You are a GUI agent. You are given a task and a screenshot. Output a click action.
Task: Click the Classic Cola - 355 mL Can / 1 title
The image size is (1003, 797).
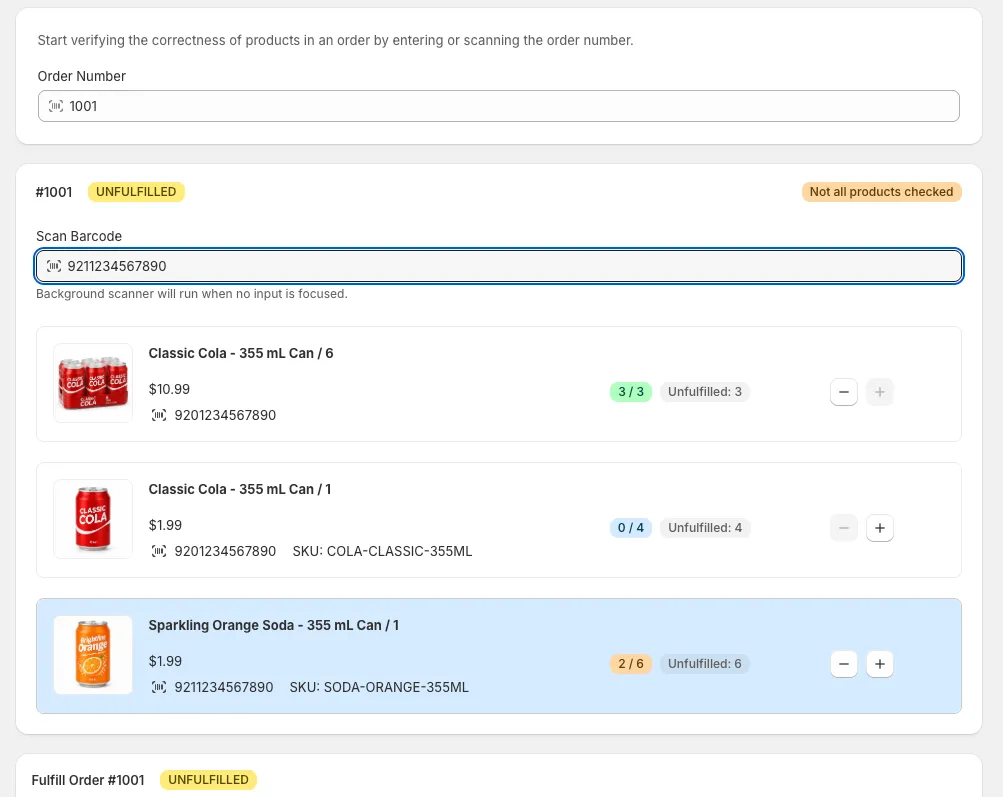click(x=240, y=489)
